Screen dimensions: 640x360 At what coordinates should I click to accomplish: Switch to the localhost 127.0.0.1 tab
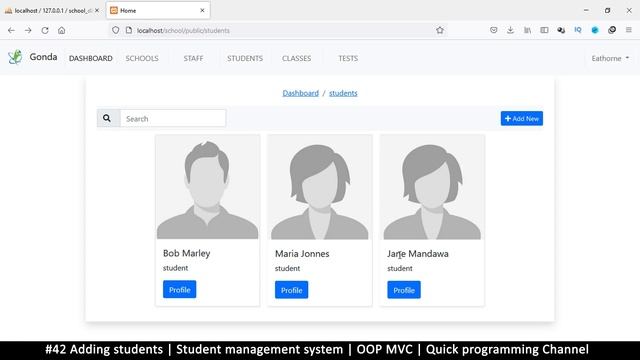click(x=52, y=11)
